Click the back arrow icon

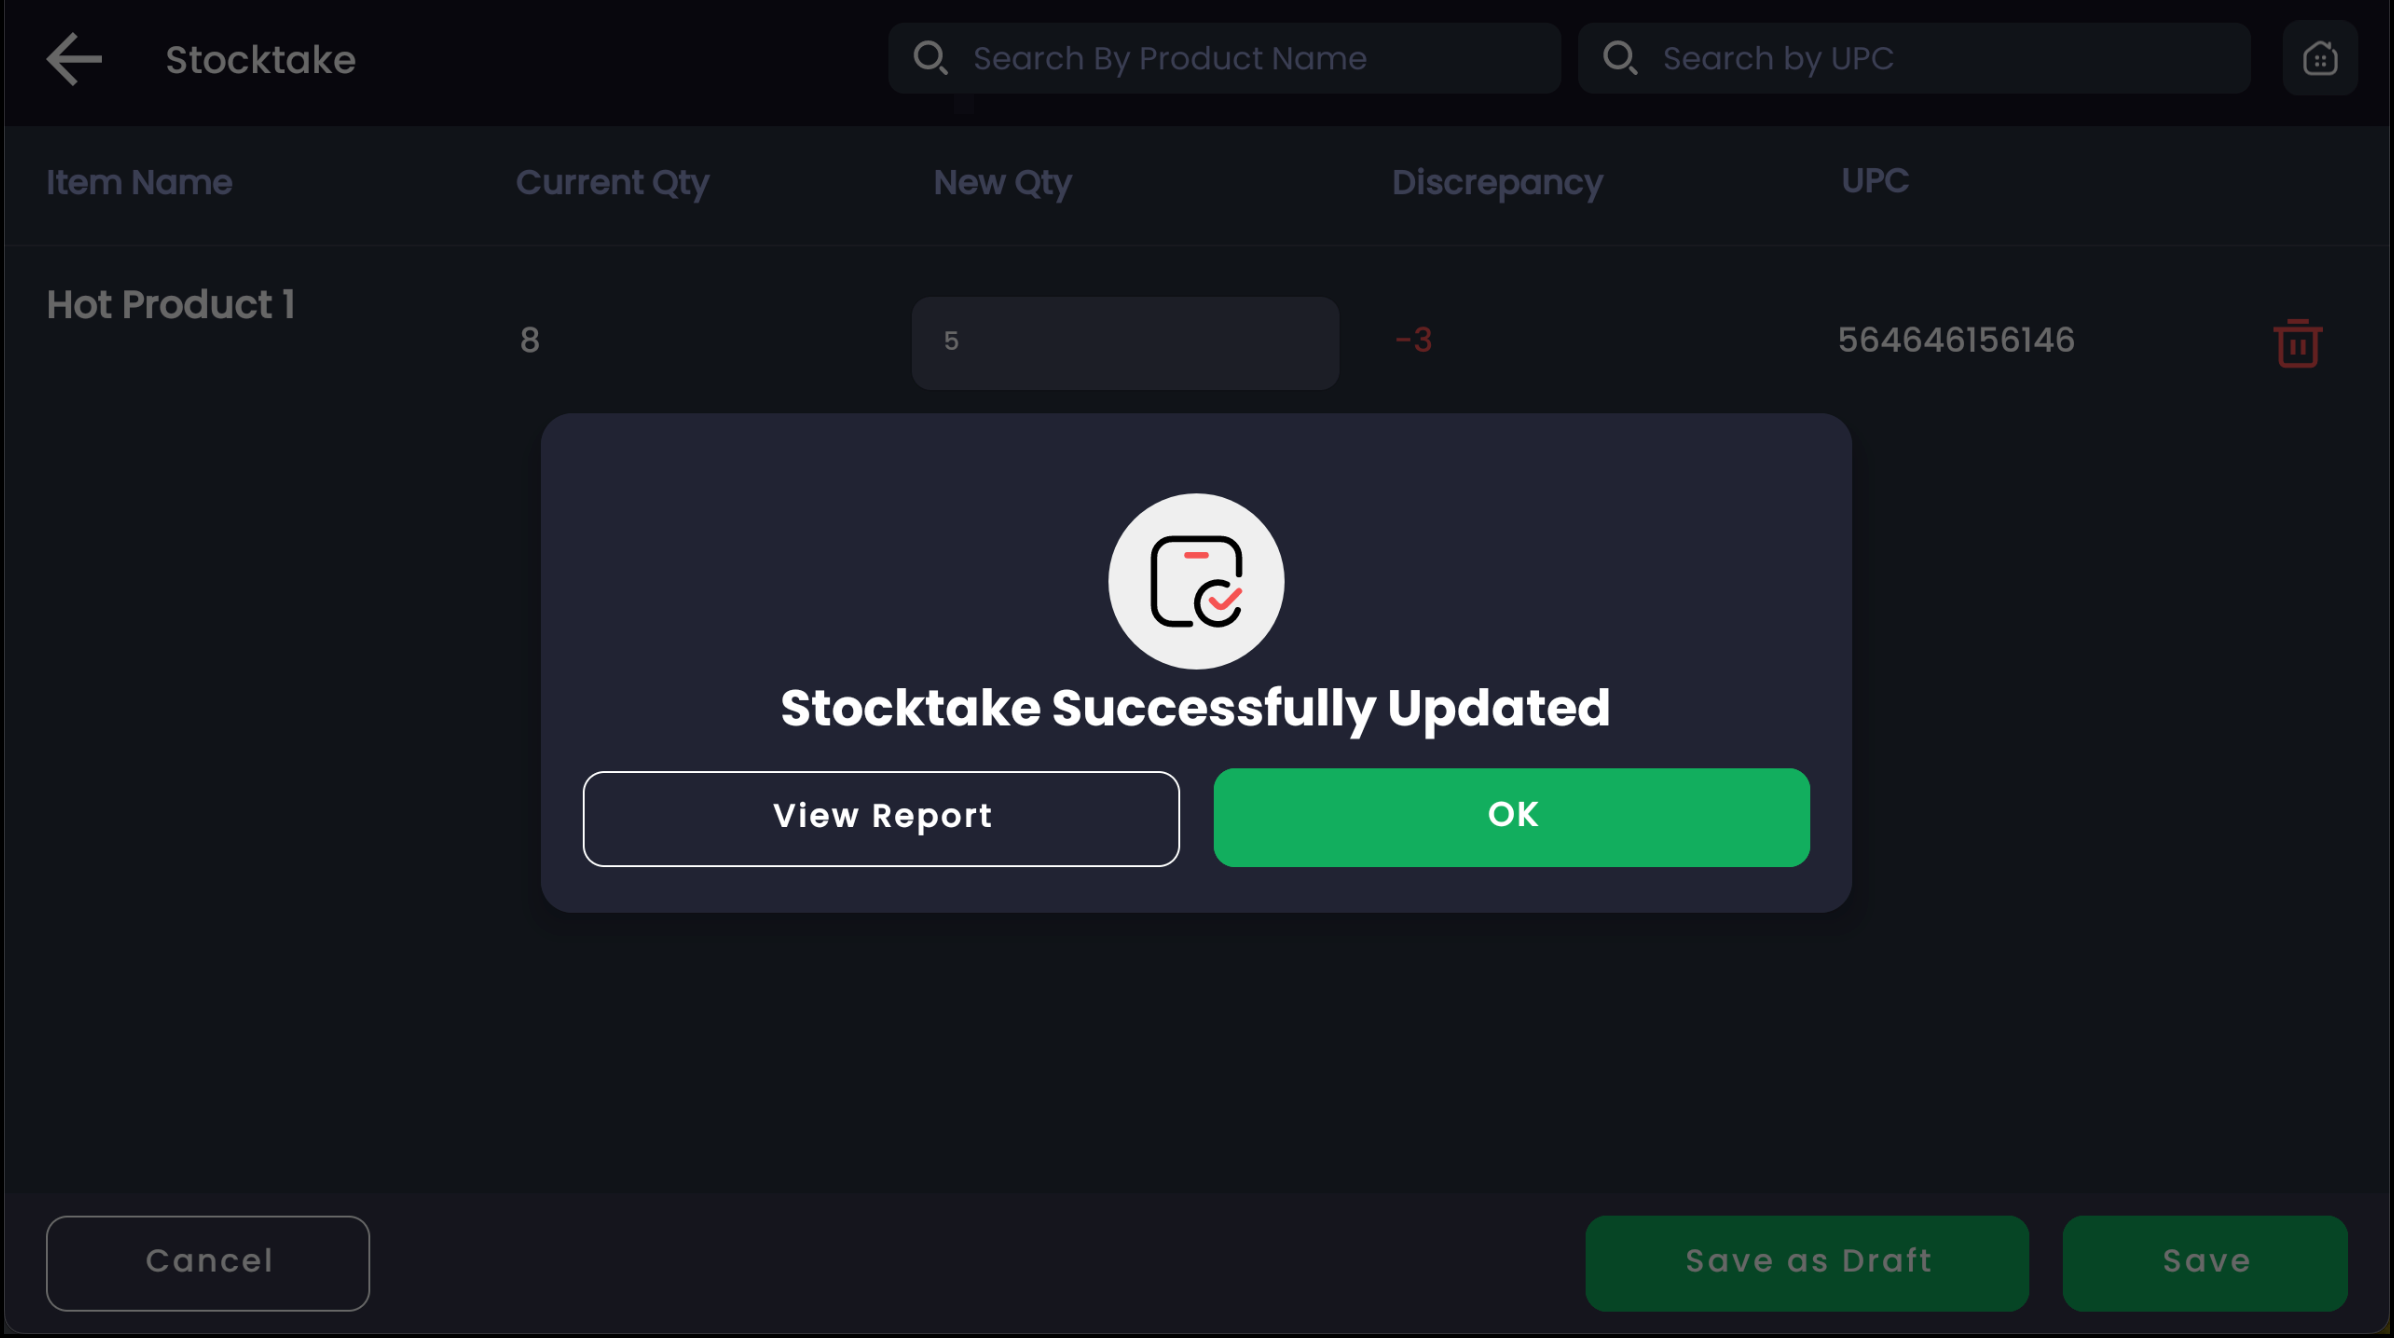(x=74, y=59)
